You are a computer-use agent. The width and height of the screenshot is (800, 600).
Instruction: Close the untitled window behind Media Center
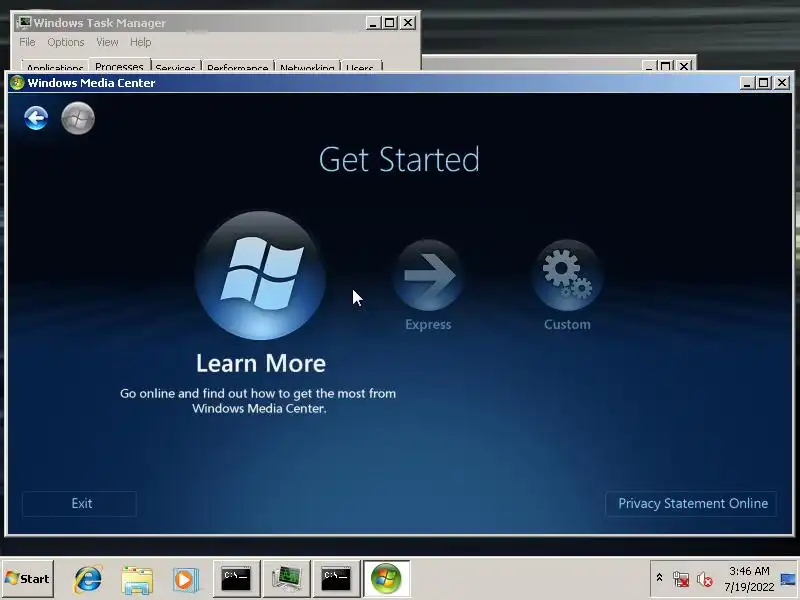point(684,66)
